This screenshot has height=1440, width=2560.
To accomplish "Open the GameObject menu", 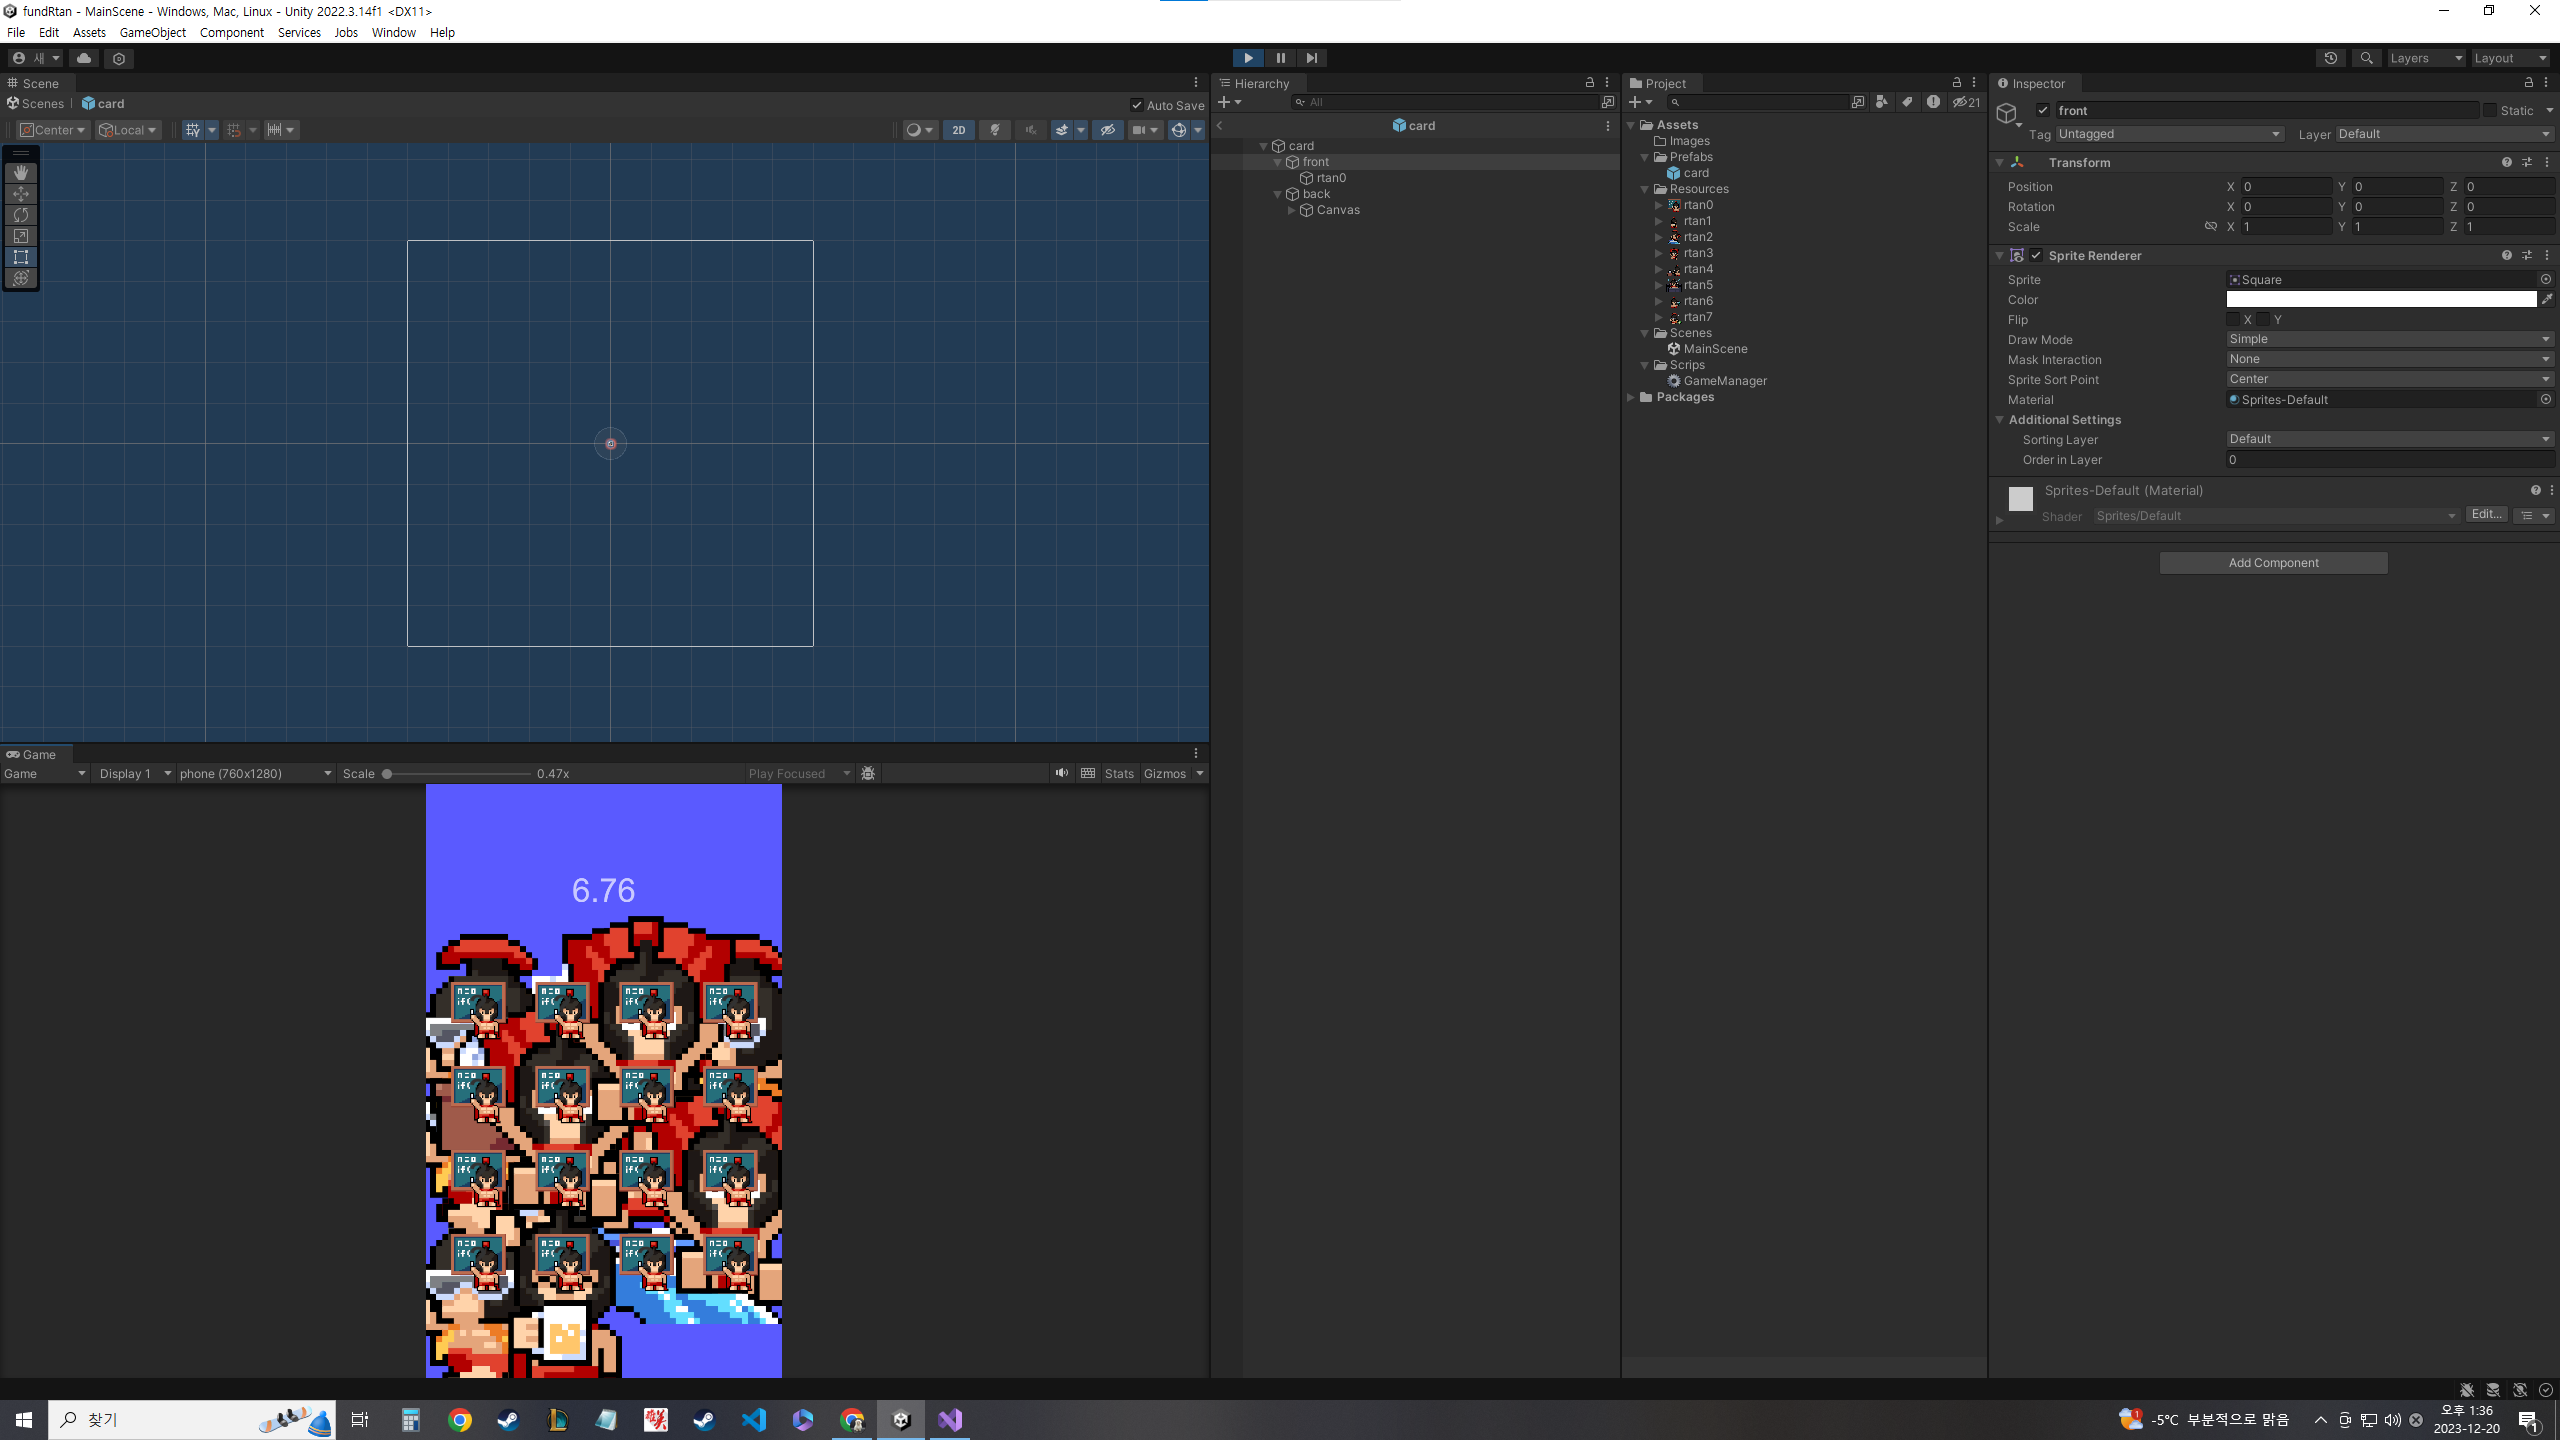I will (153, 32).
